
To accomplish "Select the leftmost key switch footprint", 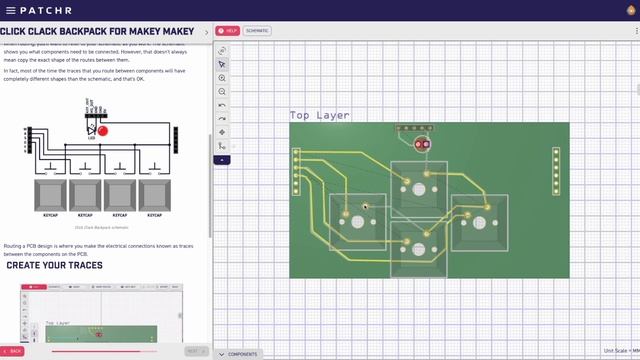I will [358, 222].
